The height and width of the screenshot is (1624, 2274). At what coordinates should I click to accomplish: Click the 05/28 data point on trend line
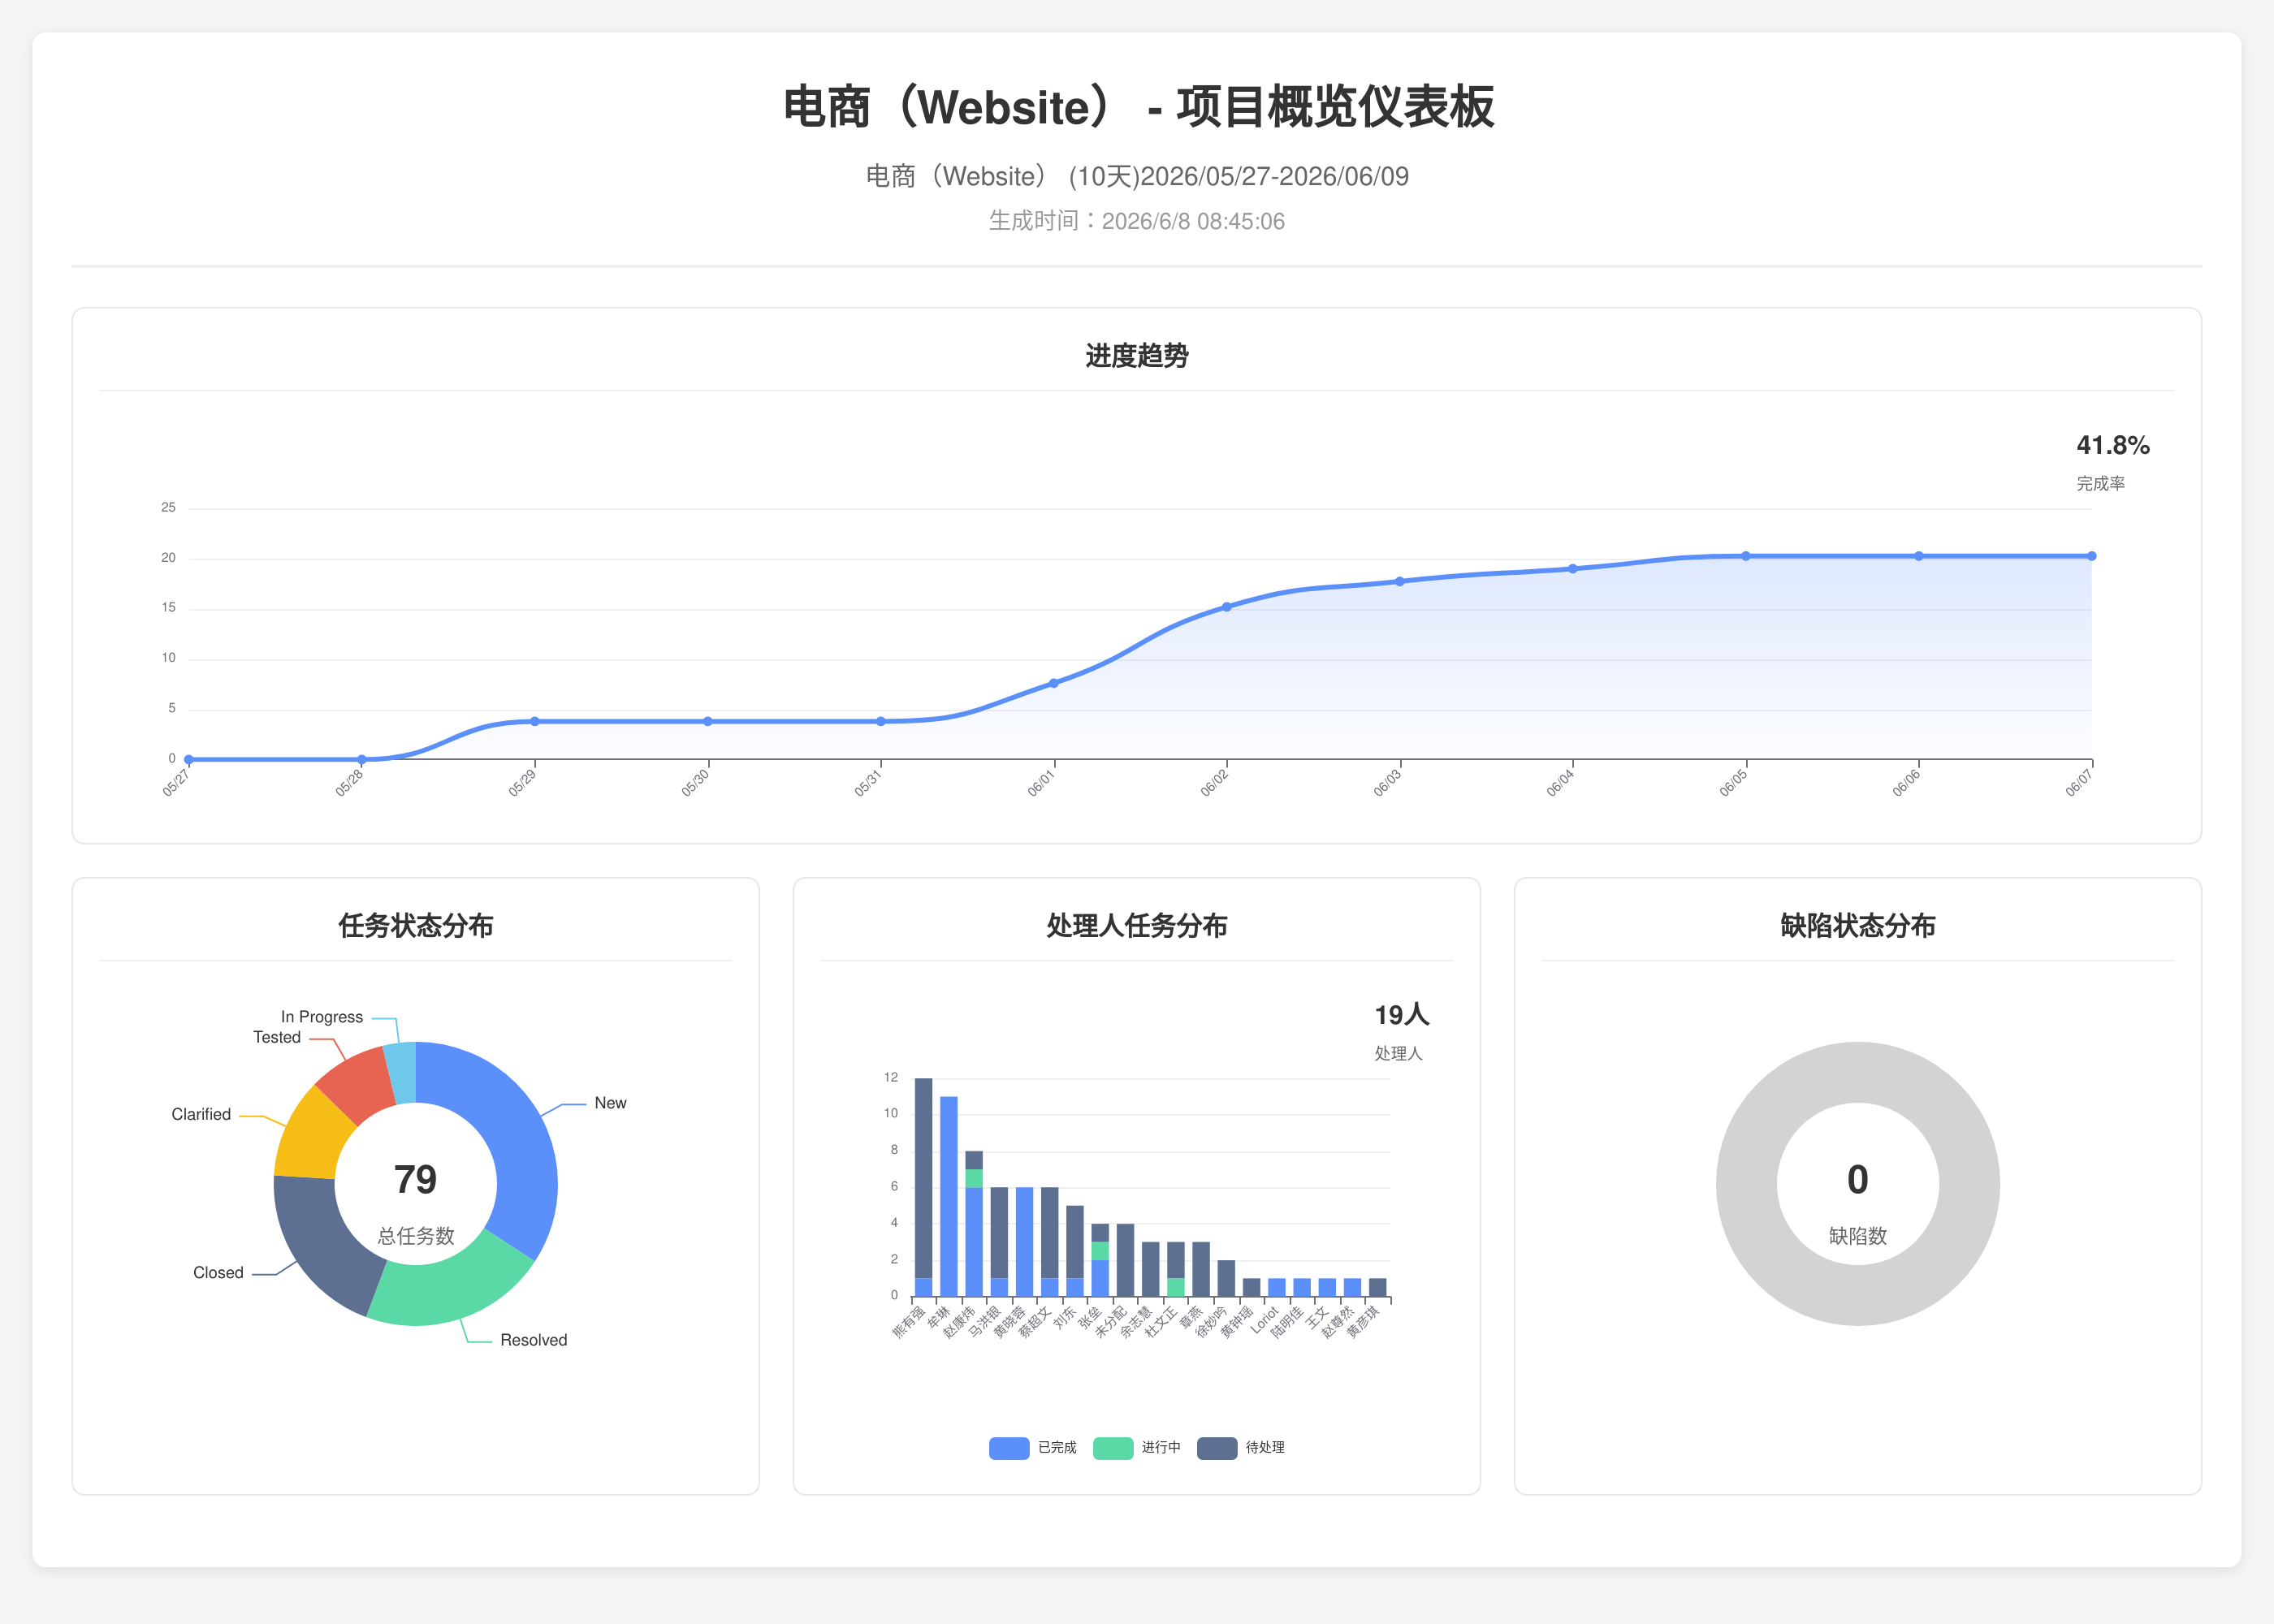[362, 759]
